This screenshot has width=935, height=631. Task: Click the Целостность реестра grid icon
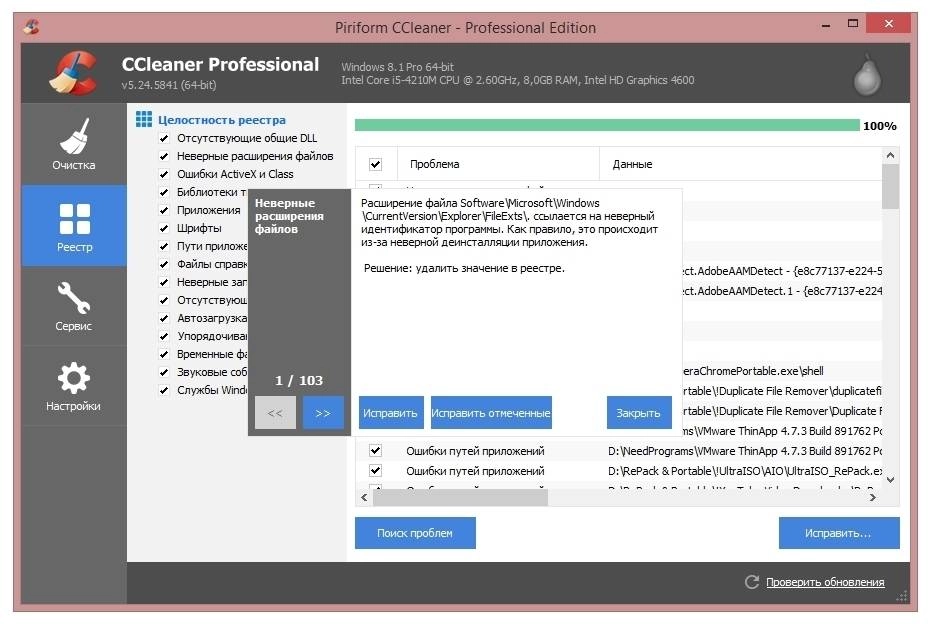[x=144, y=119]
